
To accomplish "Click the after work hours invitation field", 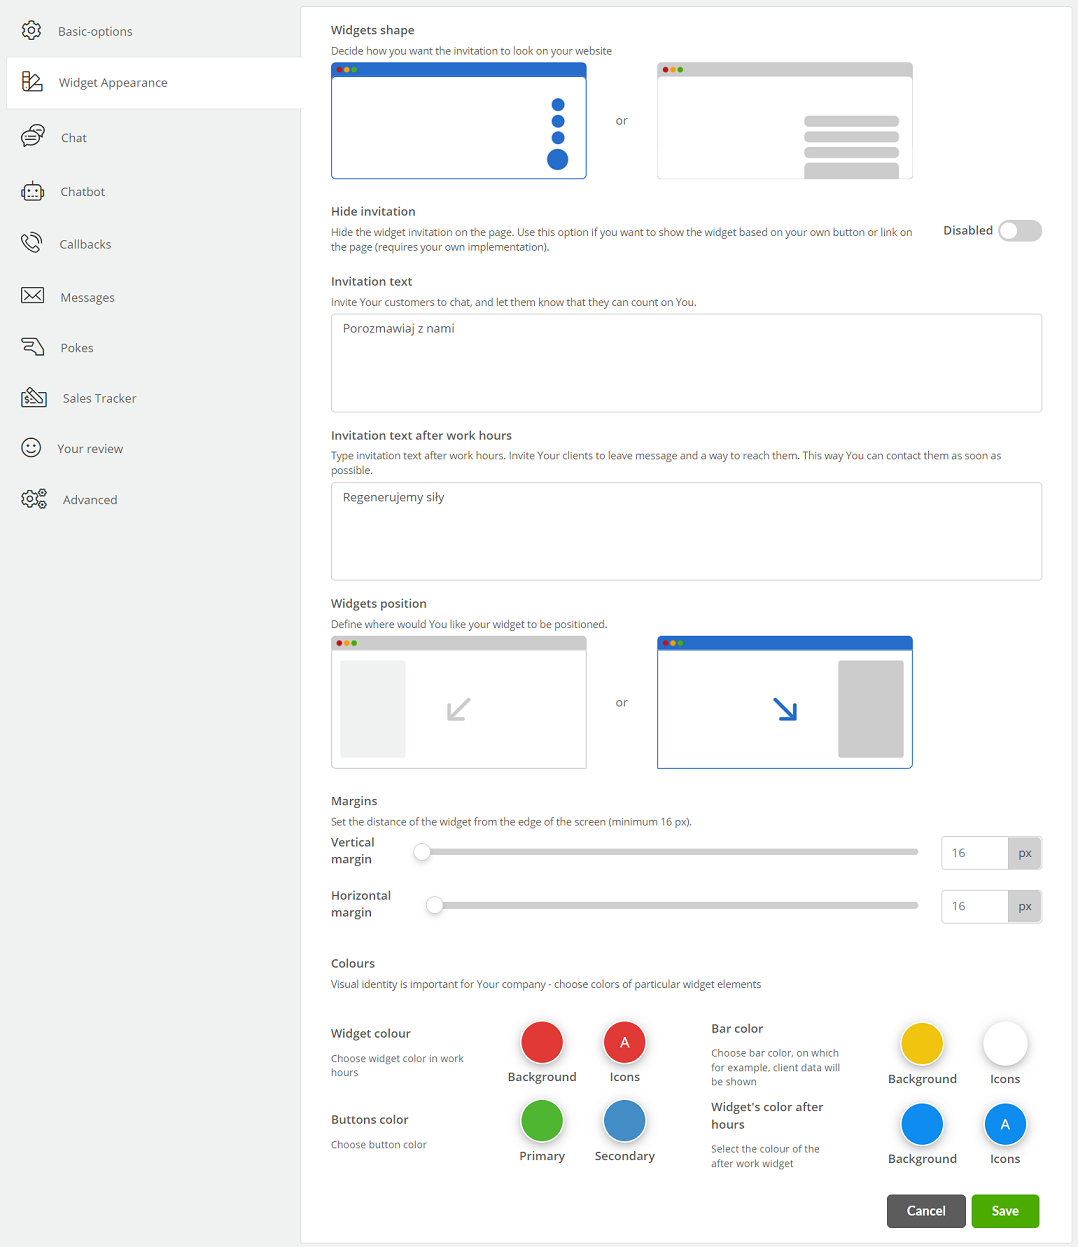I will coord(686,531).
